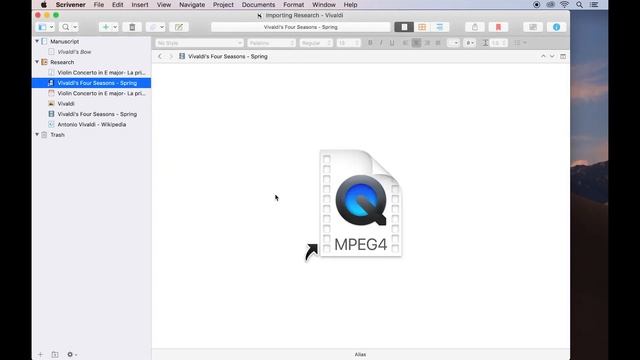Select the Trash folder in binder

point(57,135)
